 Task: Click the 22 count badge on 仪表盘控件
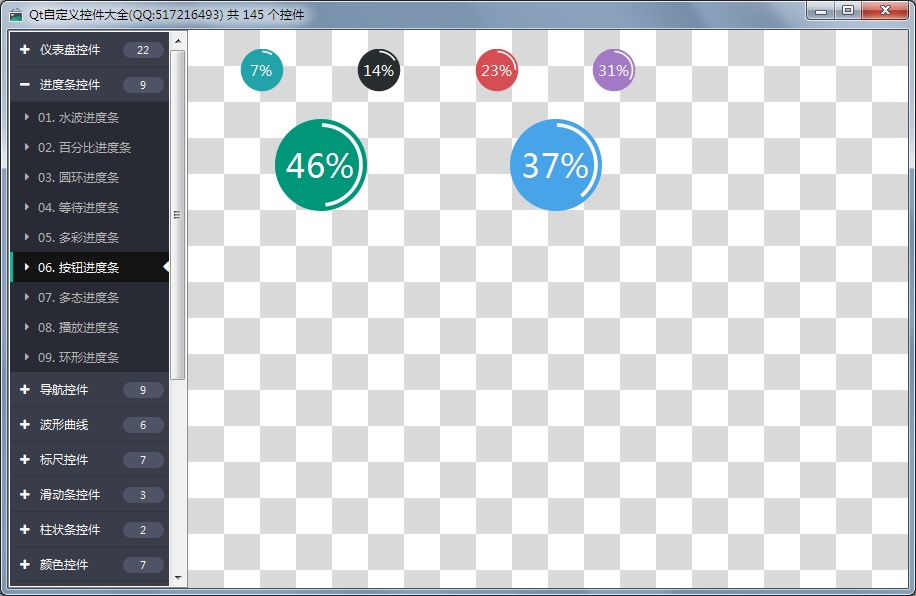click(x=143, y=50)
